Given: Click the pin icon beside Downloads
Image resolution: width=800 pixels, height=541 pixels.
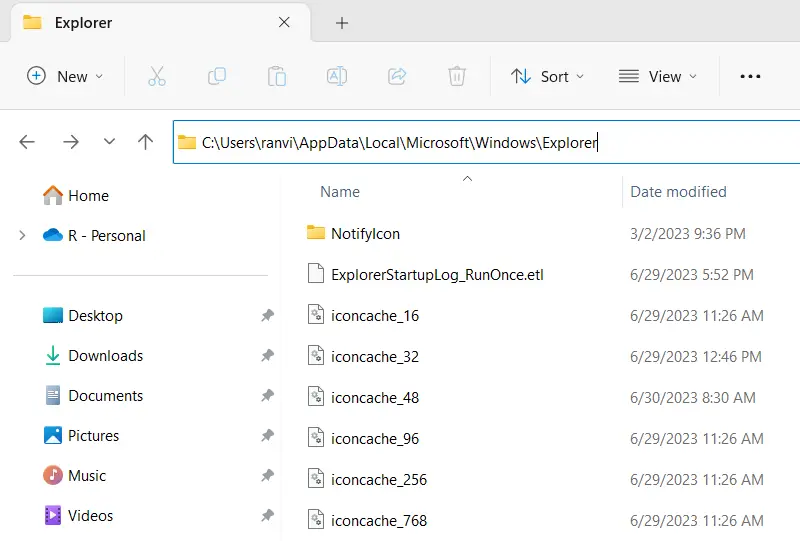Looking at the screenshot, I should [x=267, y=355].
